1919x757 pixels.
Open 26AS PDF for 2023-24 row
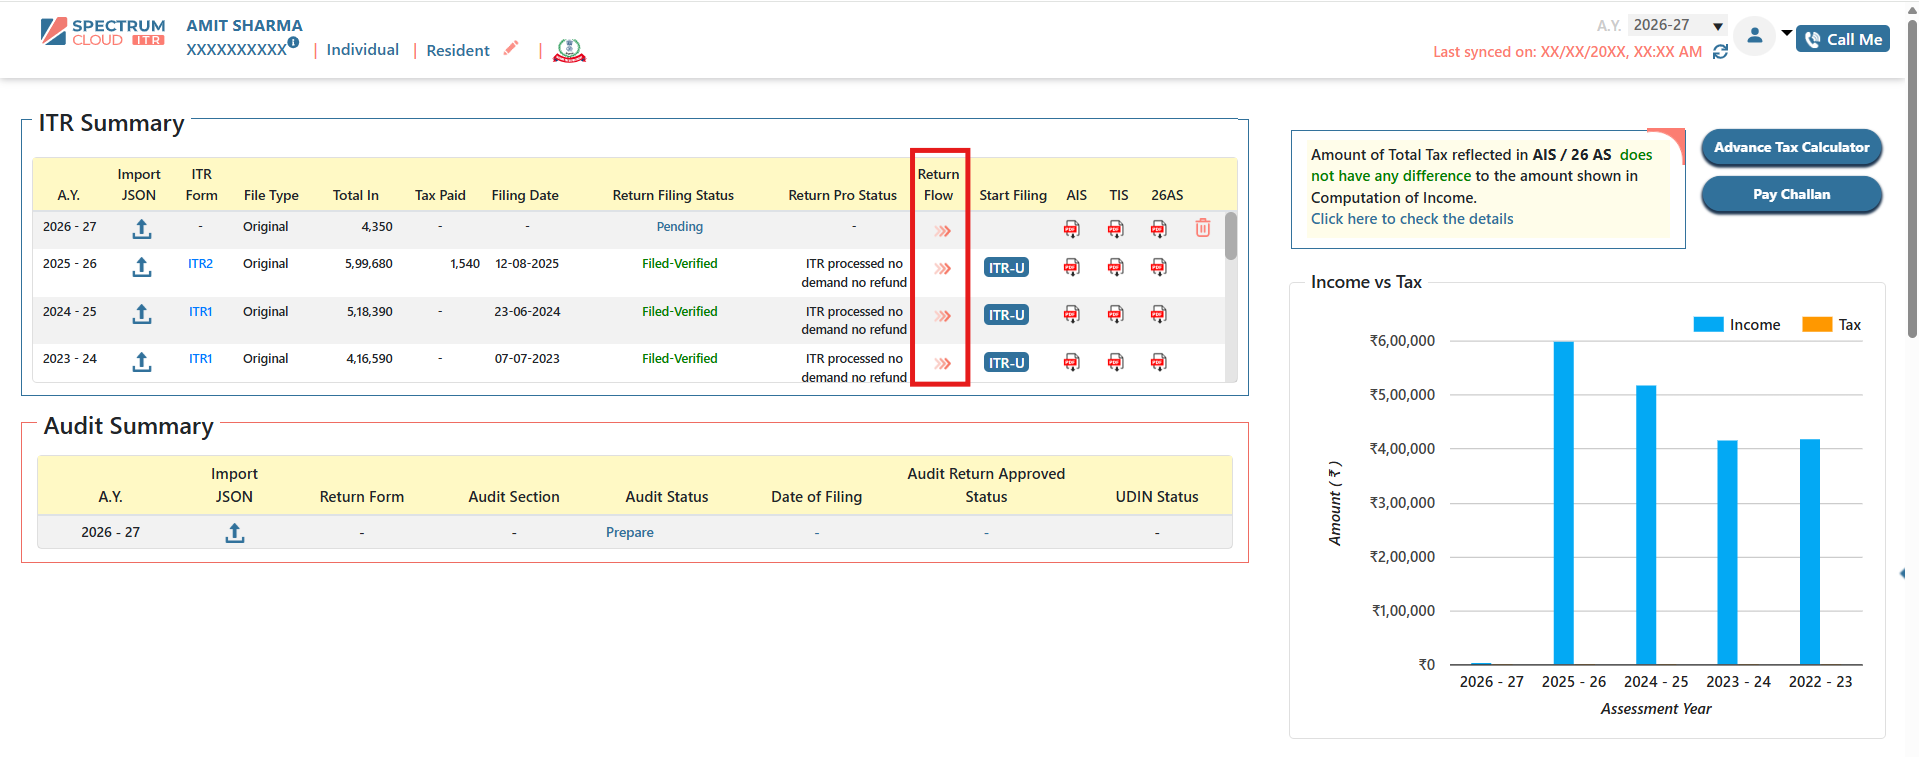coord(1158,362)
